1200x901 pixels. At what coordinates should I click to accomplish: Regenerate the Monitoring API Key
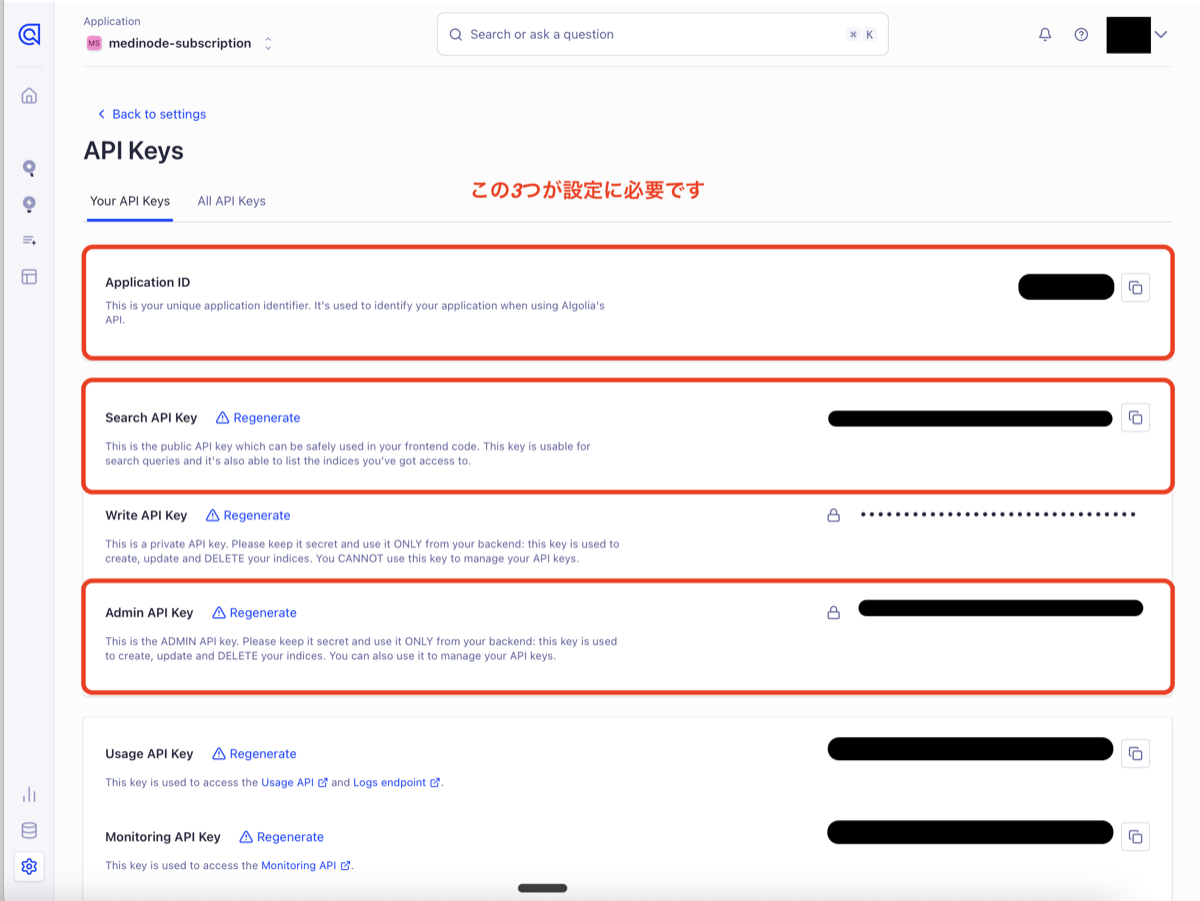[x=281, y=837]
